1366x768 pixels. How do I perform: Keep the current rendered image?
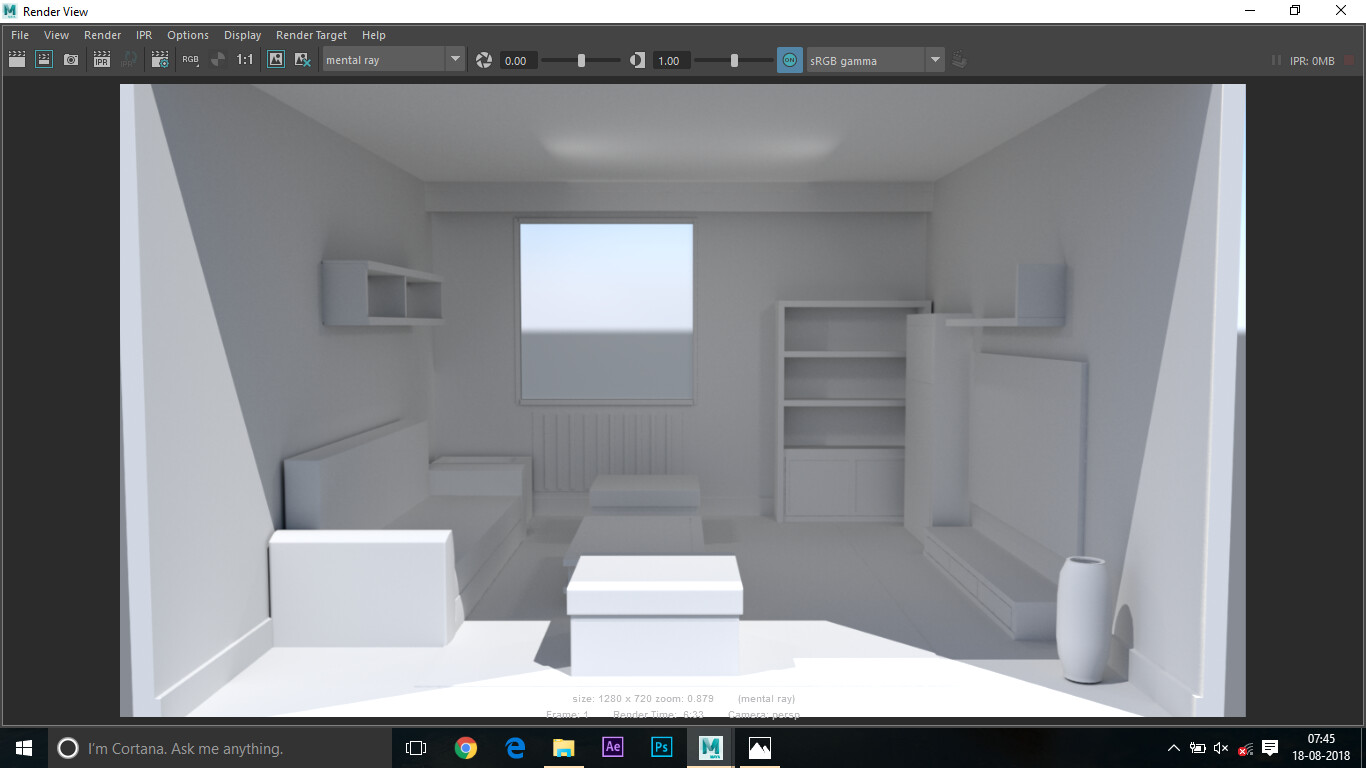point(275,59)
